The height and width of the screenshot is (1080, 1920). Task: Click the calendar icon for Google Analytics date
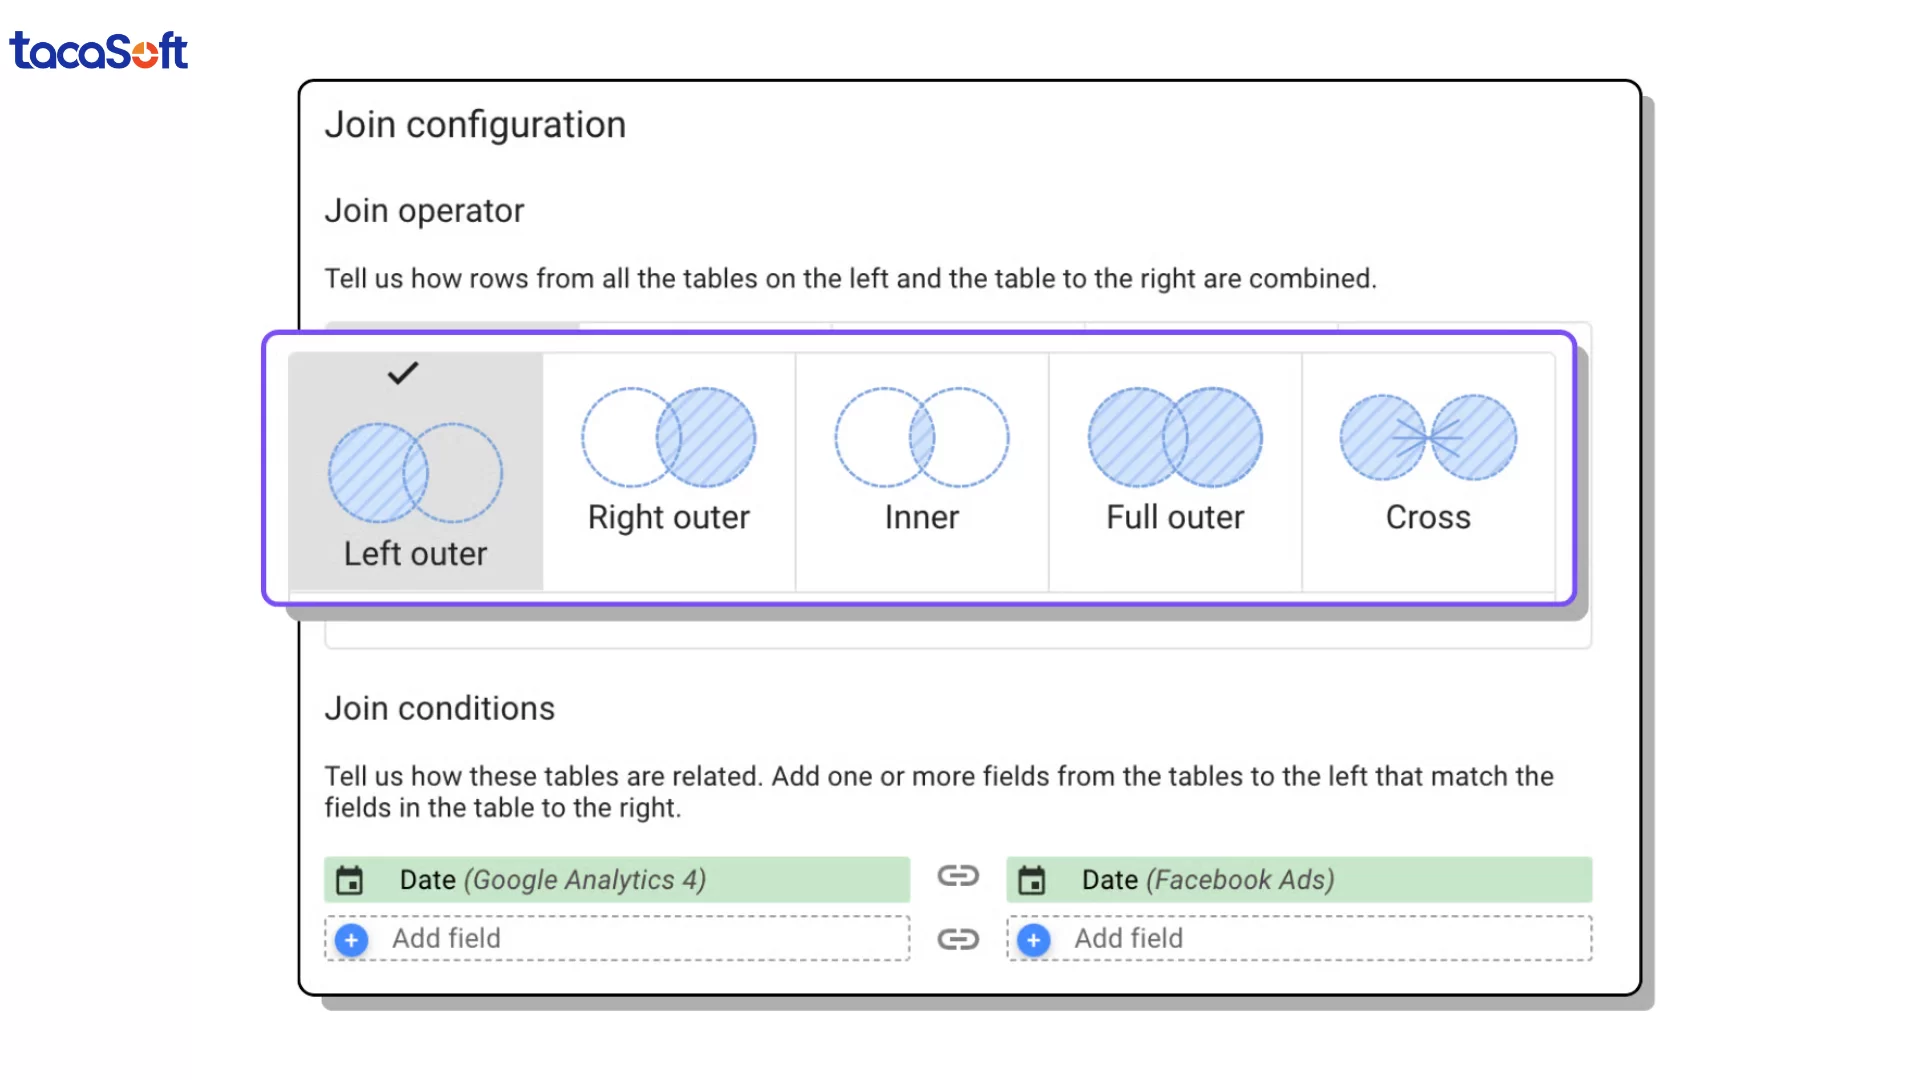tap(349, 880)
